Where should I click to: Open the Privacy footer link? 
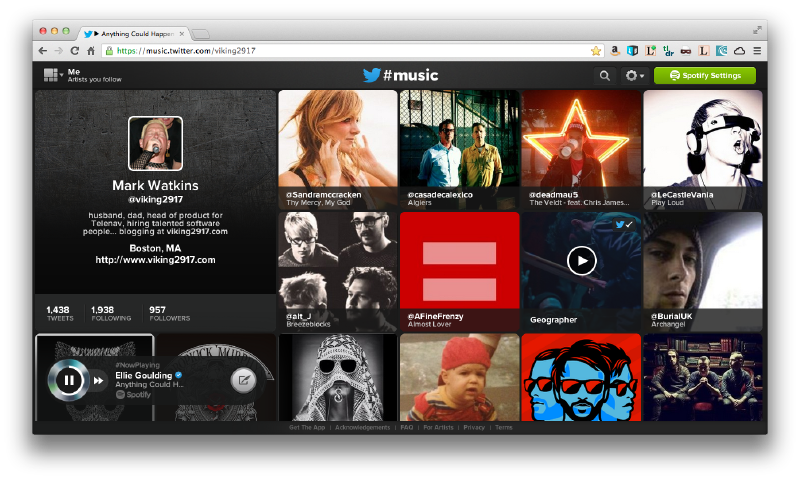tap(474, 427)
